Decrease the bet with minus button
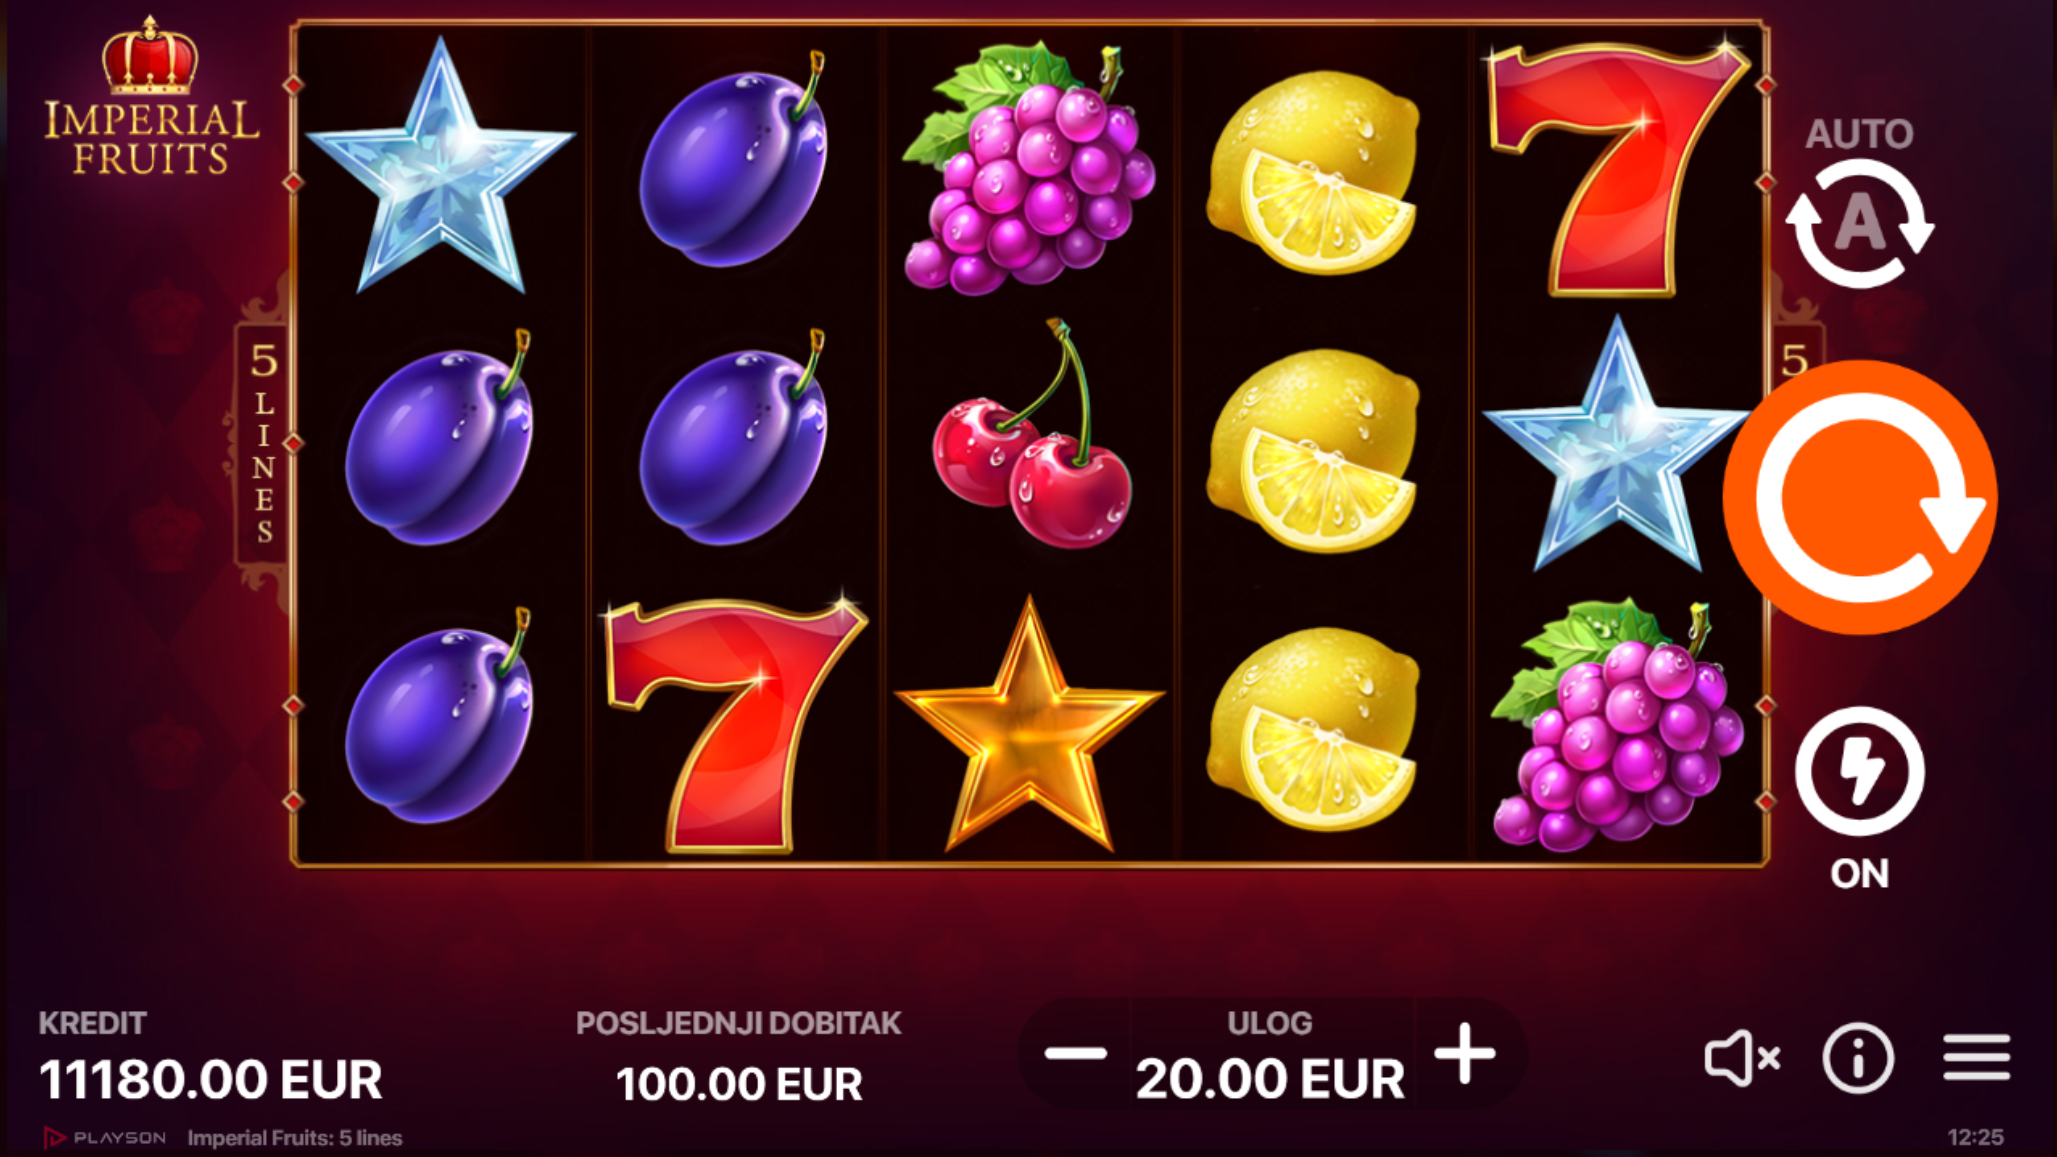 tap(1075, 1053)
